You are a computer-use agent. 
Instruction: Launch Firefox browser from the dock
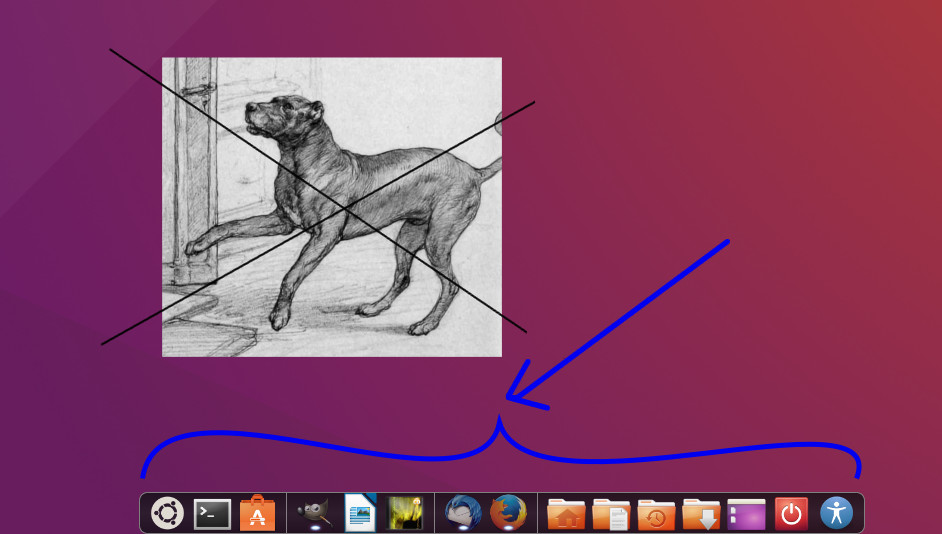(x=508, y=512)
